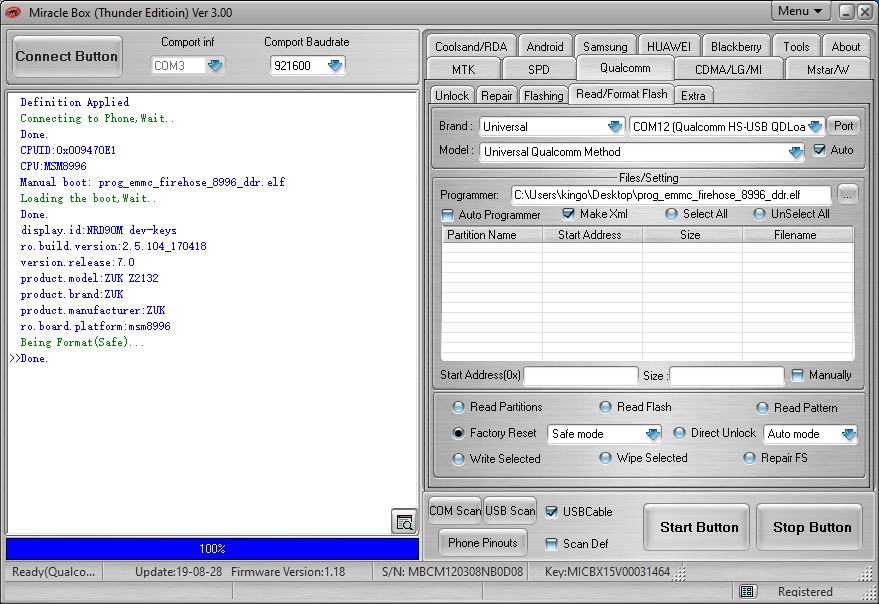Image resolution: width=879 pixels, height=604 pixels.
Task: Expand the Model Universal Qualcomm Method dropdown
Action: pyautogui.click(x=795, y=152)
